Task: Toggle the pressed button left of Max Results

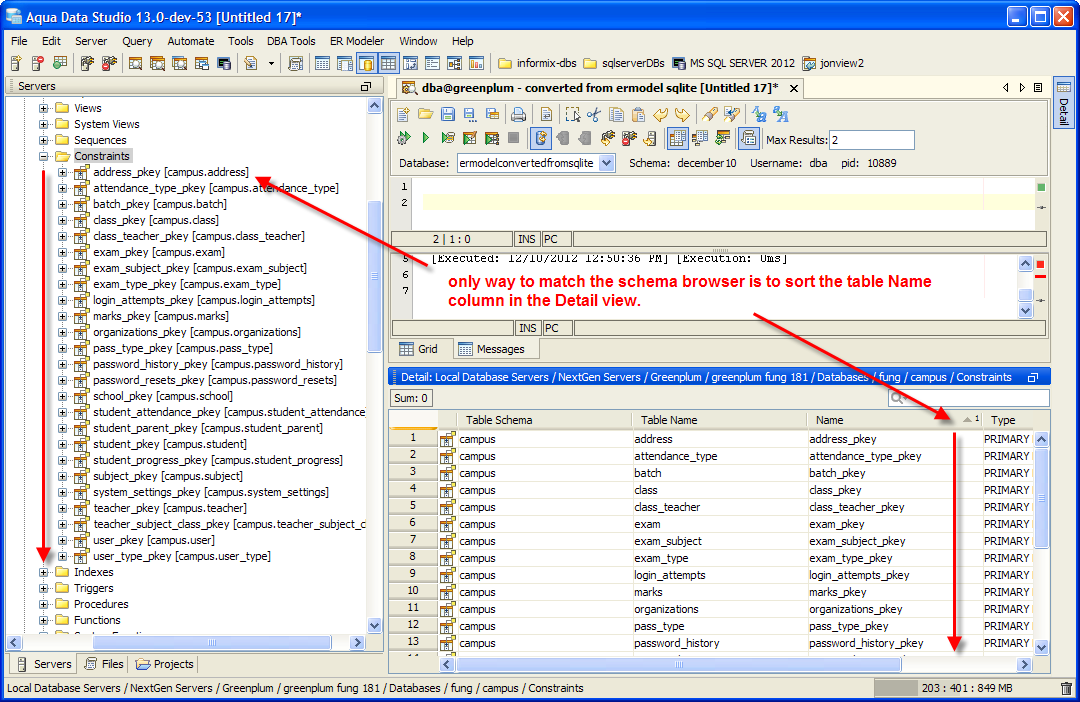Action: tap(749, 138)
